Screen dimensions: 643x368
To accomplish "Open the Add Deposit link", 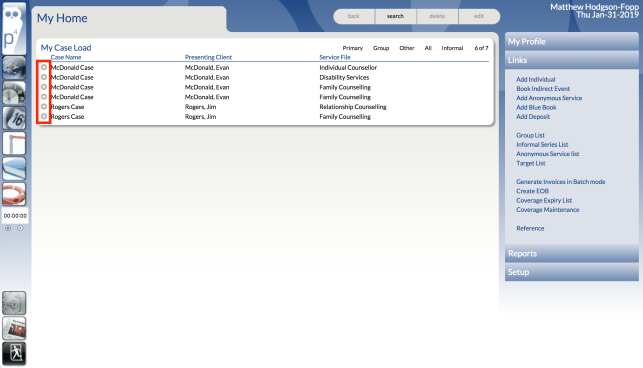I will pos(533,117).
